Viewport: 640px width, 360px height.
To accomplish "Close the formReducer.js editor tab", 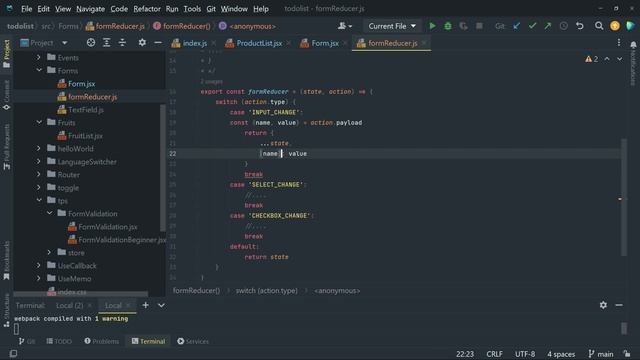I will tap(424, 43).
